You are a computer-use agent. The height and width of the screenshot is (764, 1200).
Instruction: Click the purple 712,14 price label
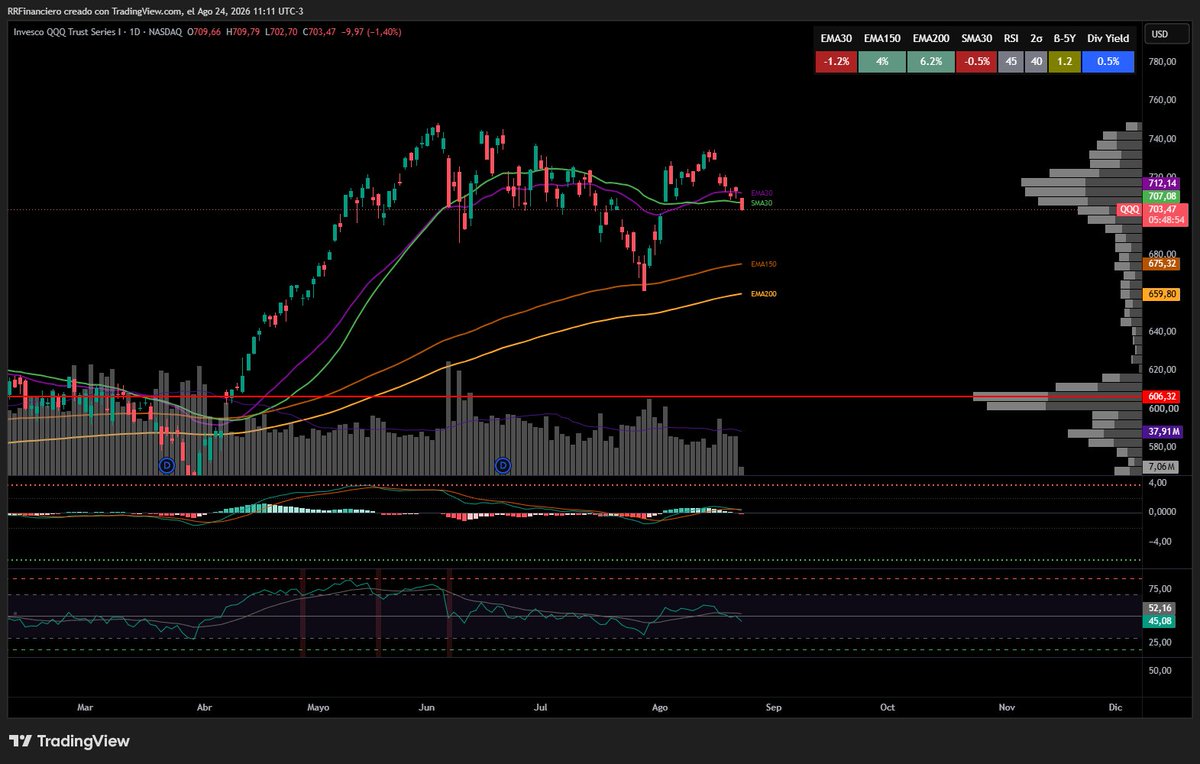[1162, 183]
